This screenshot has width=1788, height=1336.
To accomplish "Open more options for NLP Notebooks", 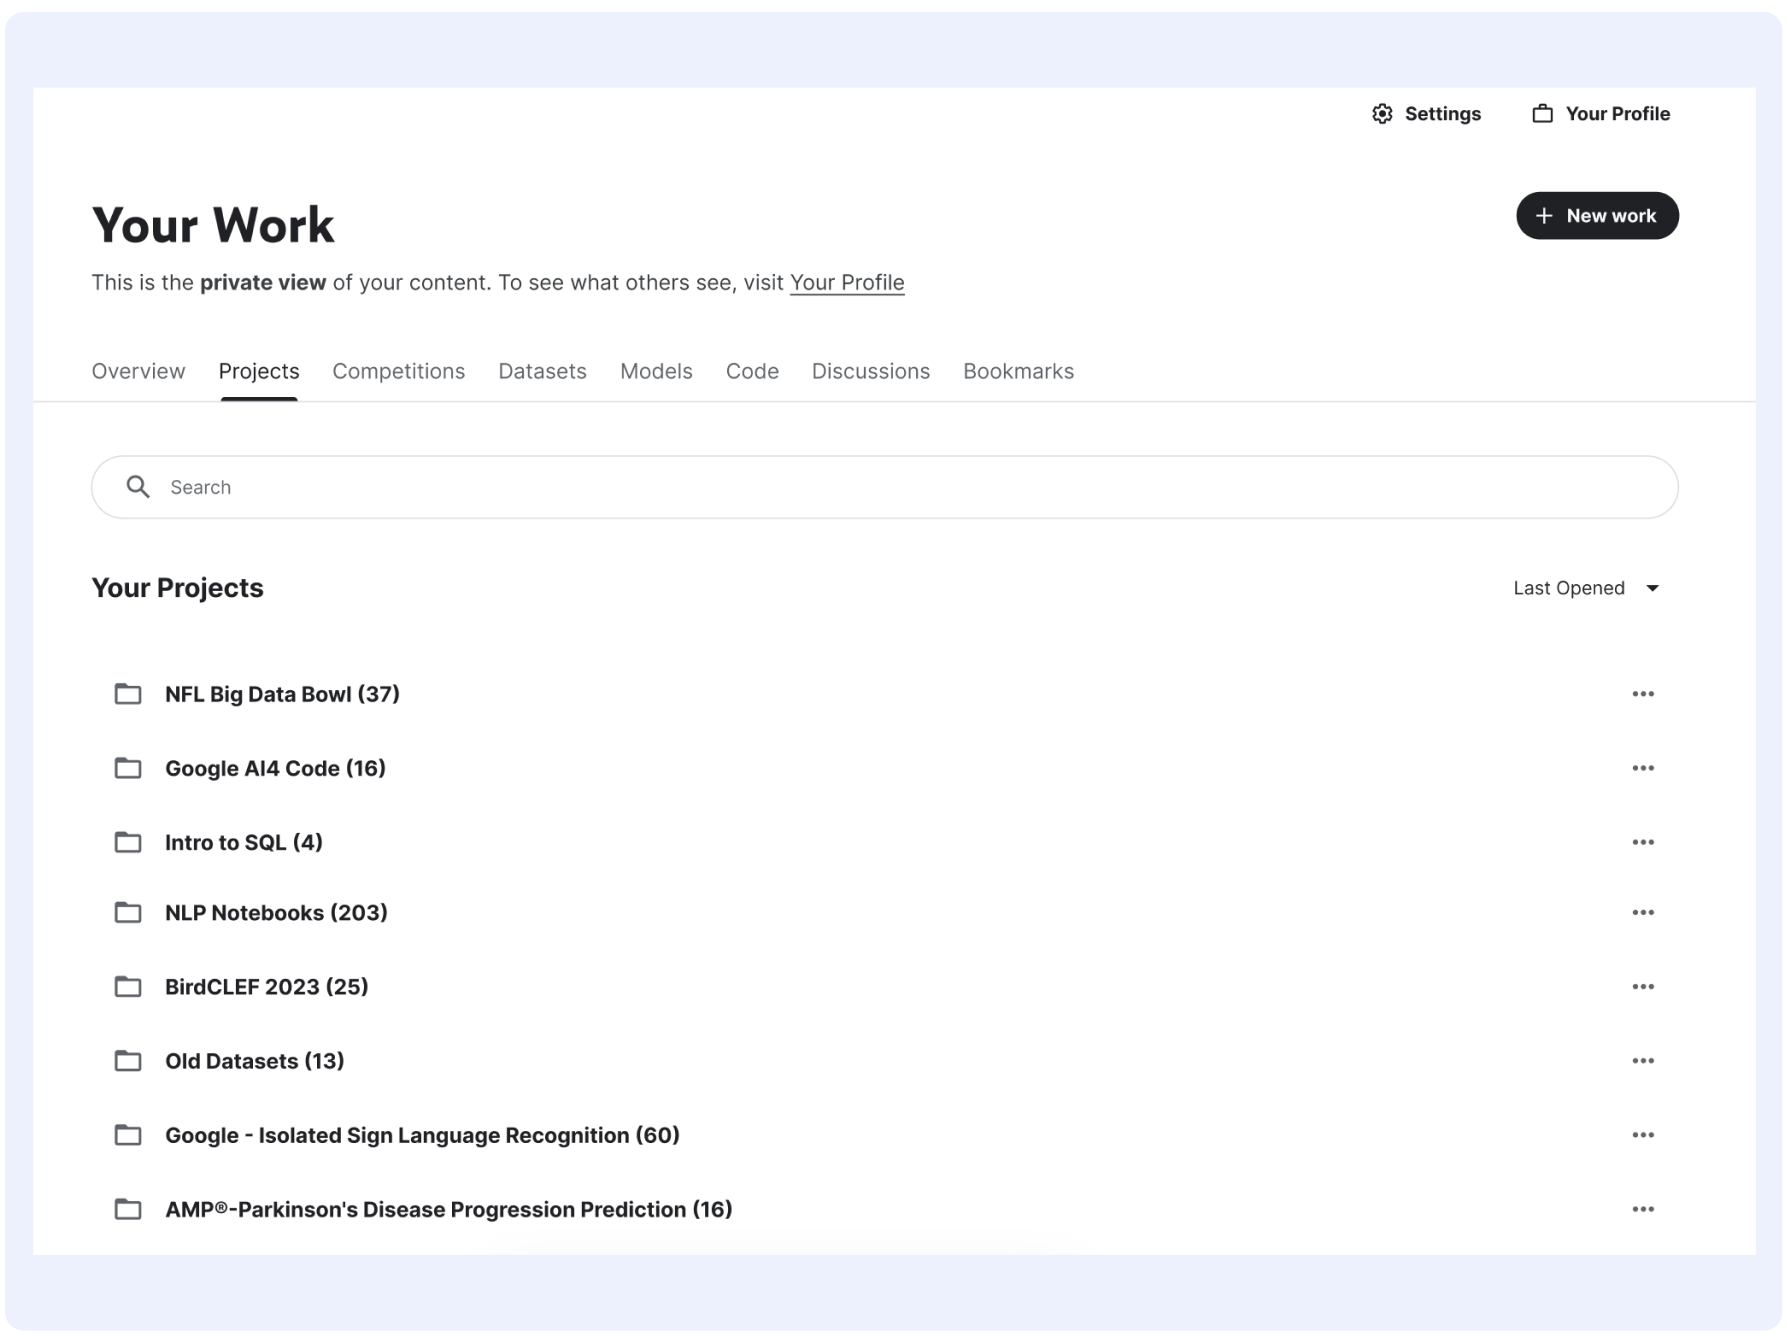I will 1643,912.
